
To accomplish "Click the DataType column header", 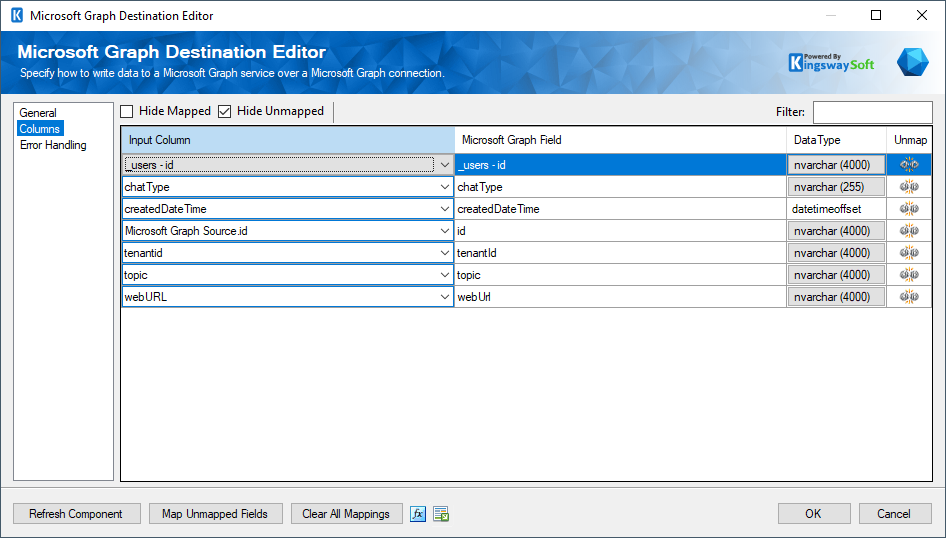I will pyautogui.click(x=836, y=140).
